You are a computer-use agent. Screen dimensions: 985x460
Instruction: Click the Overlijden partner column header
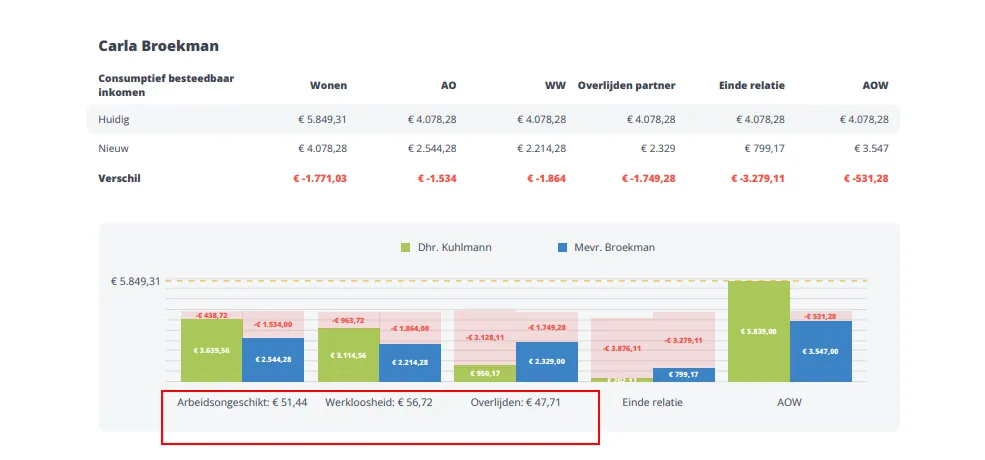point(627,85)
